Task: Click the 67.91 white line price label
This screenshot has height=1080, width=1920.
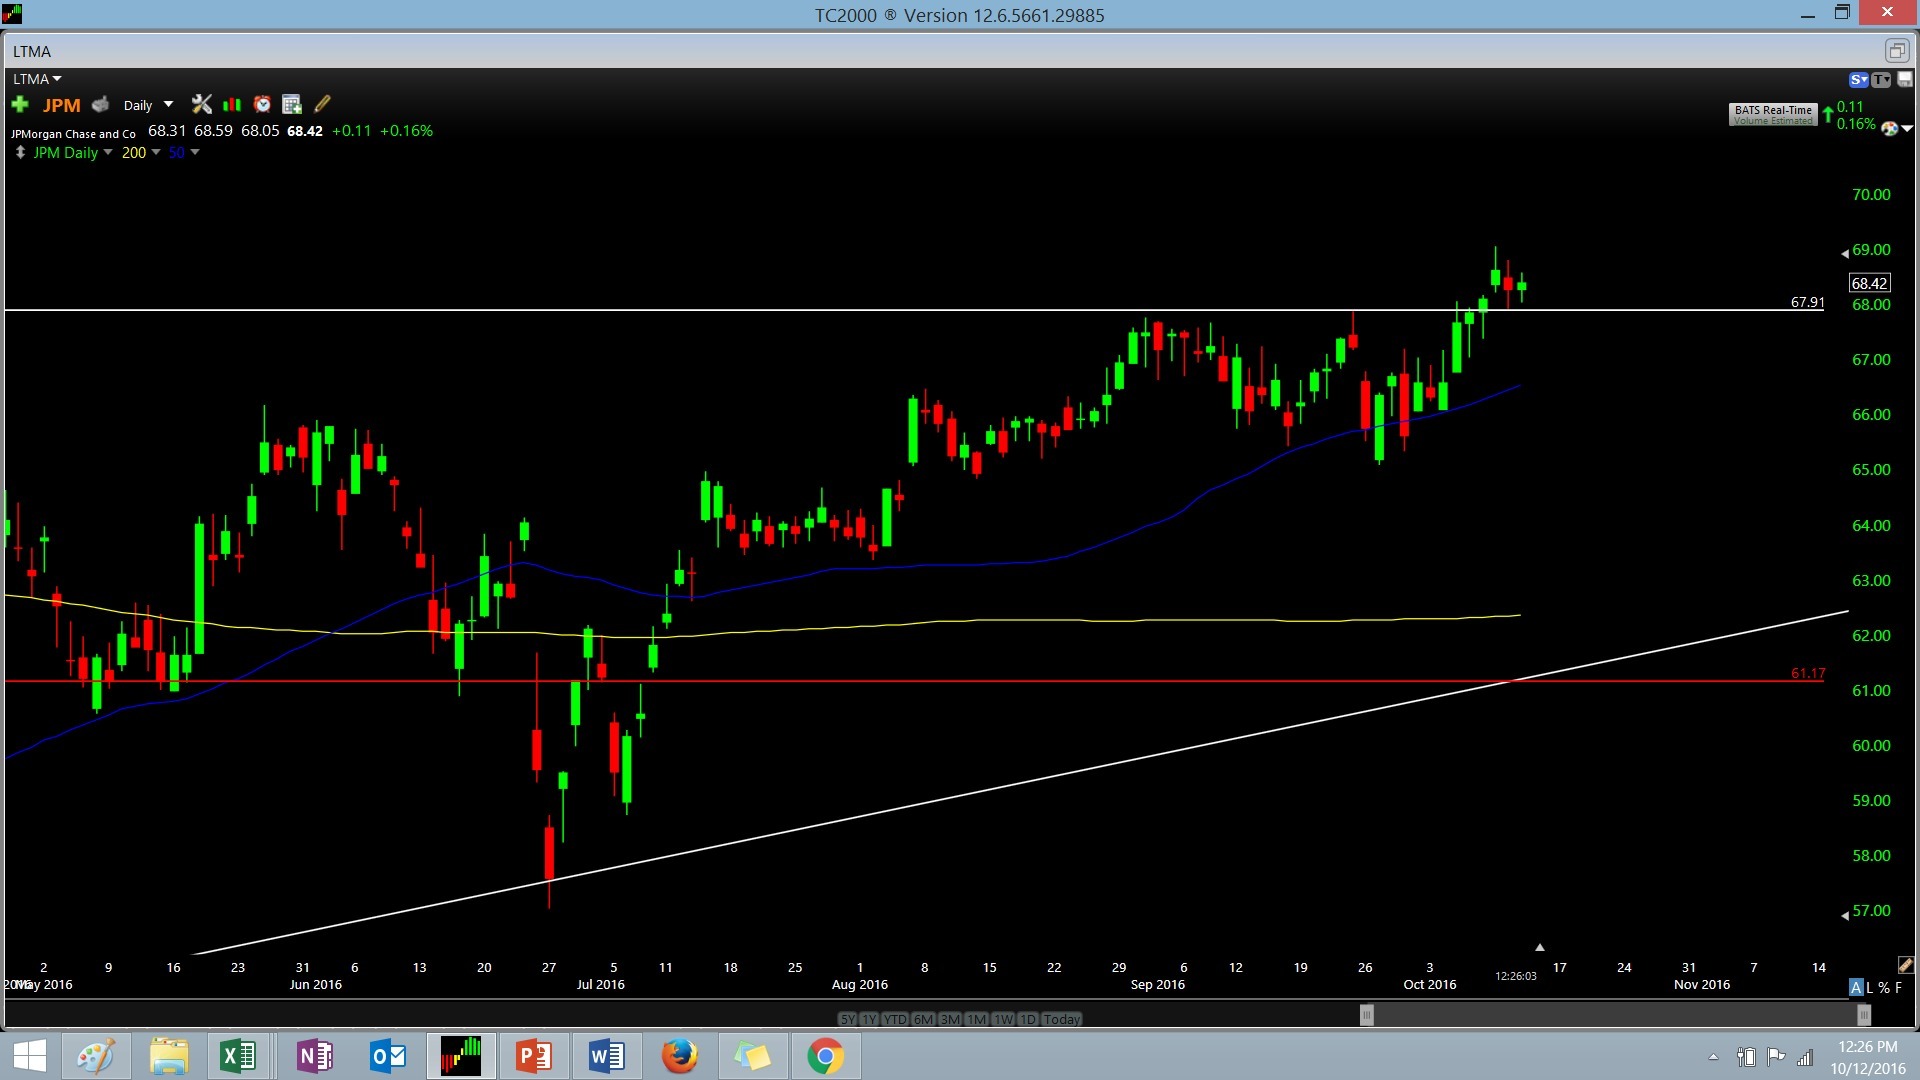Action: tap(1807, 302)
